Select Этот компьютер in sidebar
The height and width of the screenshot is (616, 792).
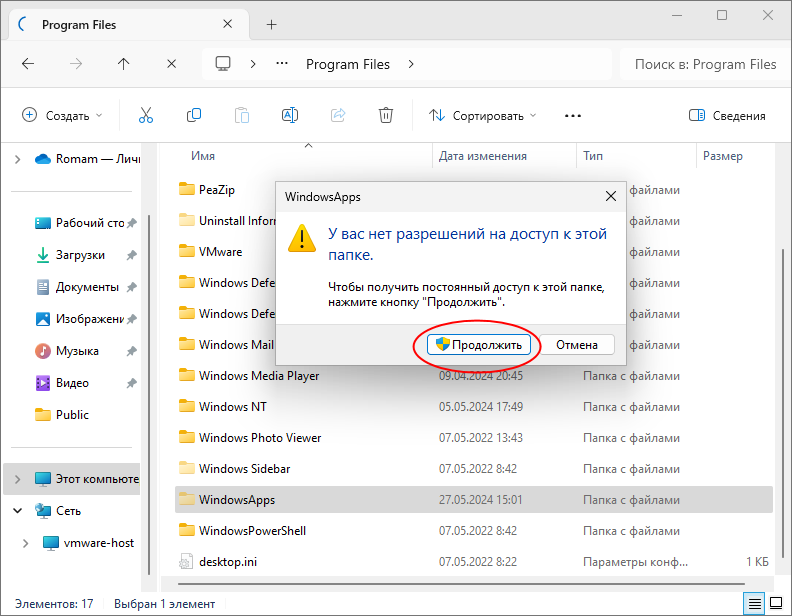pos(87,479)
